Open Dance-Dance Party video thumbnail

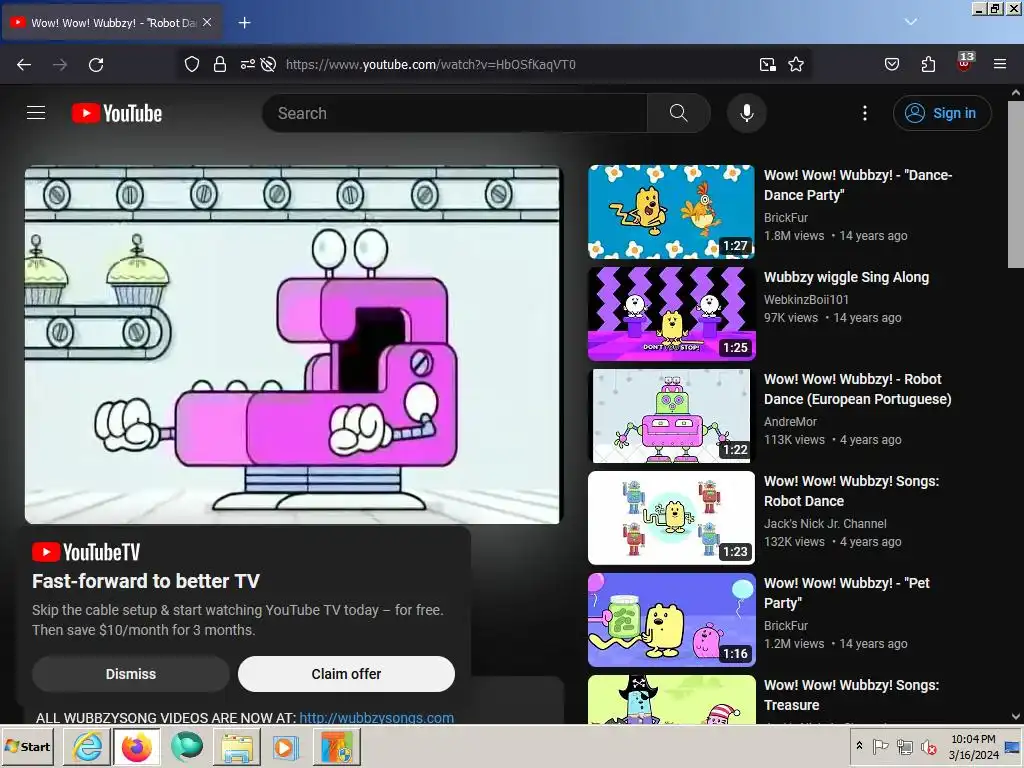[x=671, y=212]
